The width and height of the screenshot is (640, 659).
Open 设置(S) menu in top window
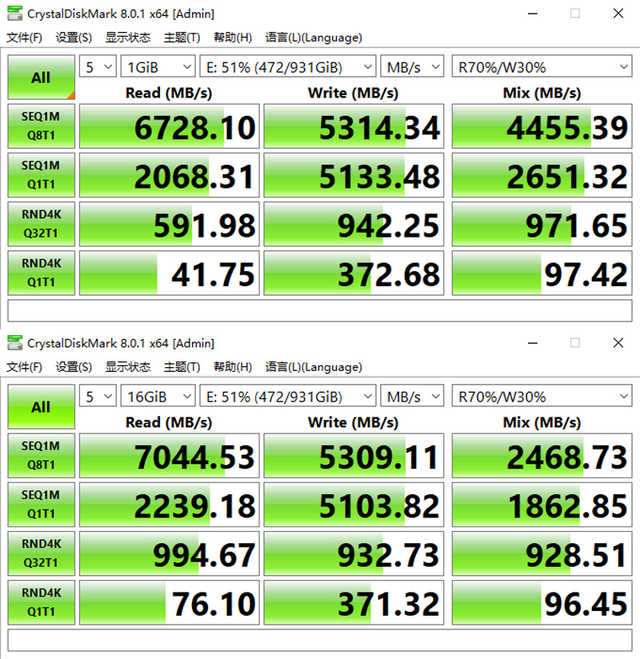click(x=74, y=37)
